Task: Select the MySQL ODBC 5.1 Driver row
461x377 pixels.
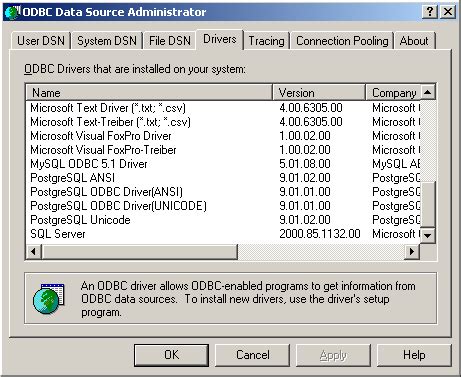Action: tap(223, 164)
